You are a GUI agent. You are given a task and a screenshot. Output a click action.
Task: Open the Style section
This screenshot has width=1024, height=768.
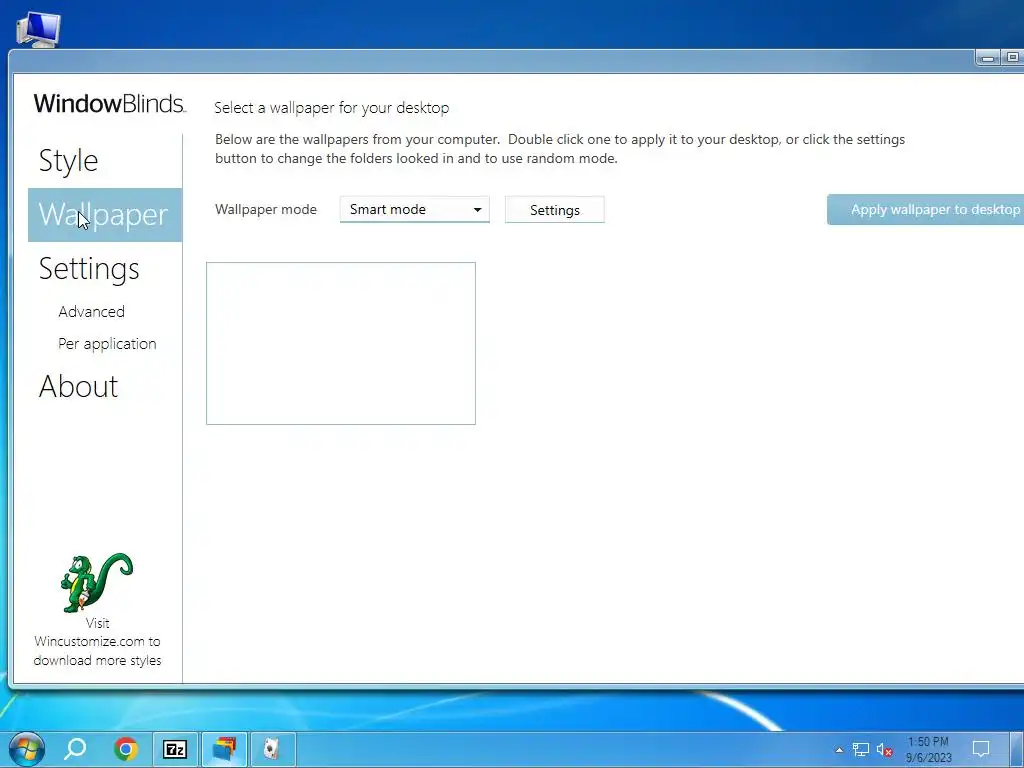[69, 161]
